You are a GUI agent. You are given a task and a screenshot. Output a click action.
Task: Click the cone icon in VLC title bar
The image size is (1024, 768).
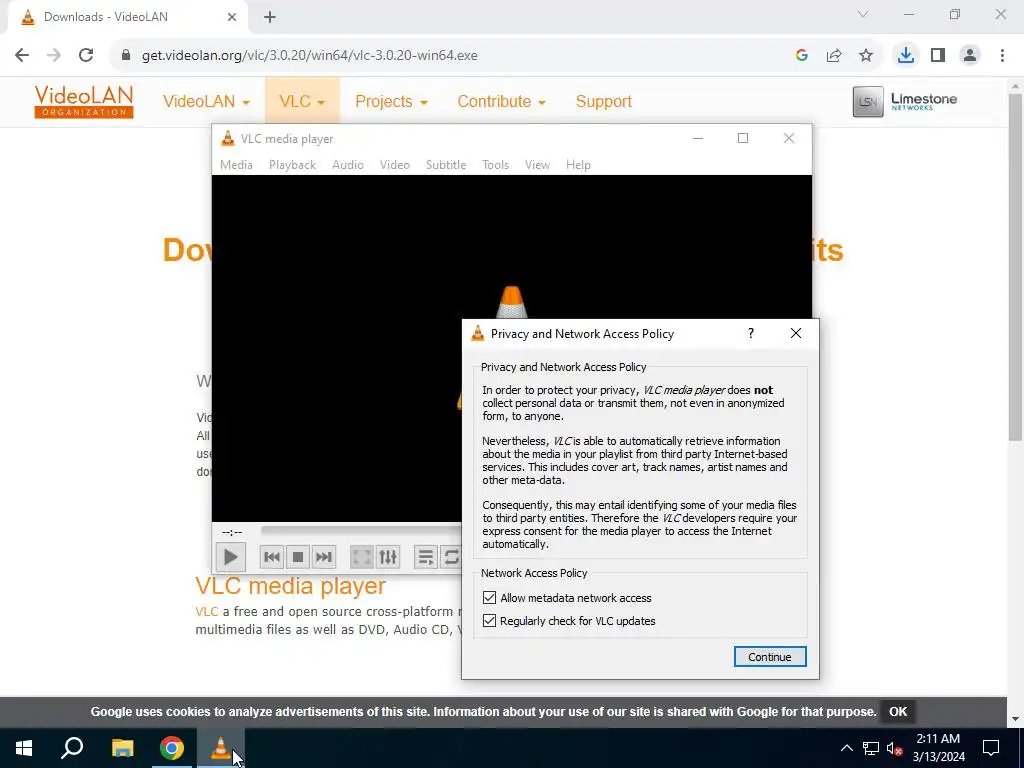pos(228,138)
